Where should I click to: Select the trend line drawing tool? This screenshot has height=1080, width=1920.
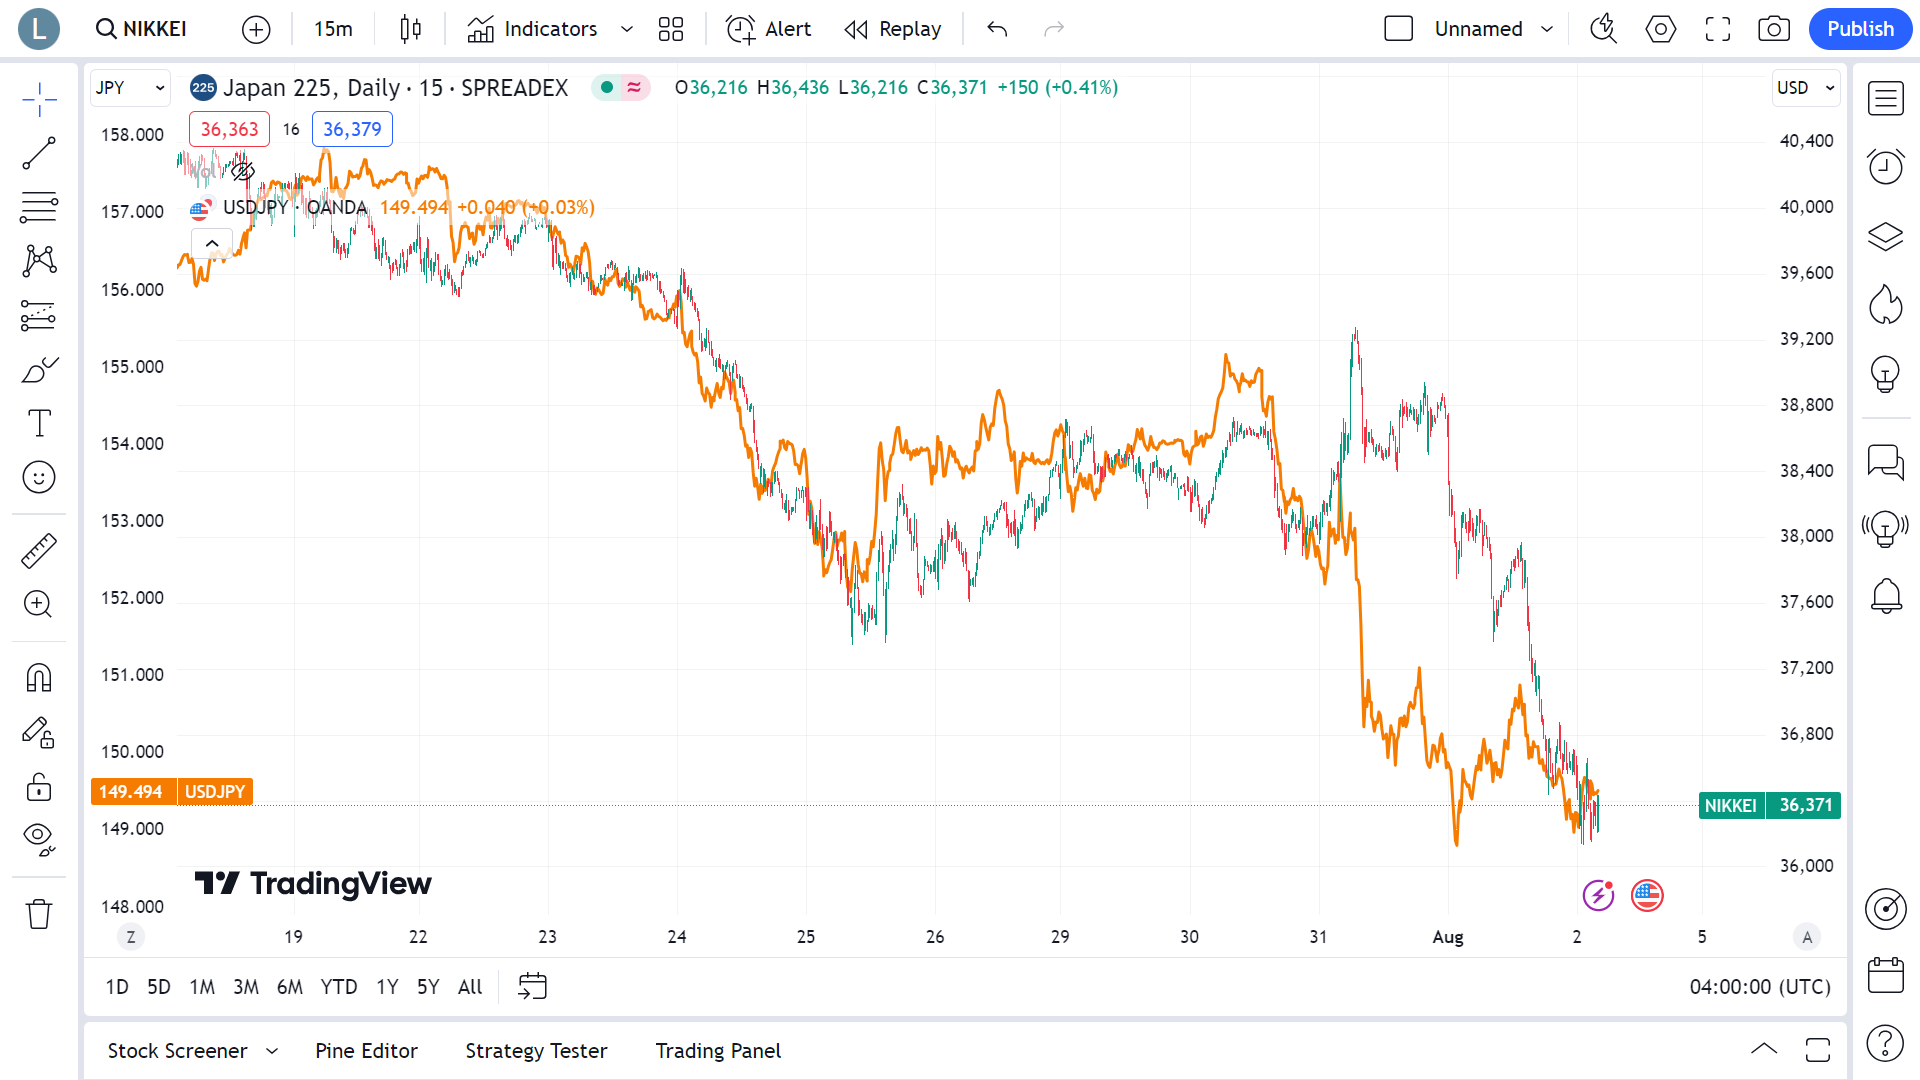tap(39, 153)
